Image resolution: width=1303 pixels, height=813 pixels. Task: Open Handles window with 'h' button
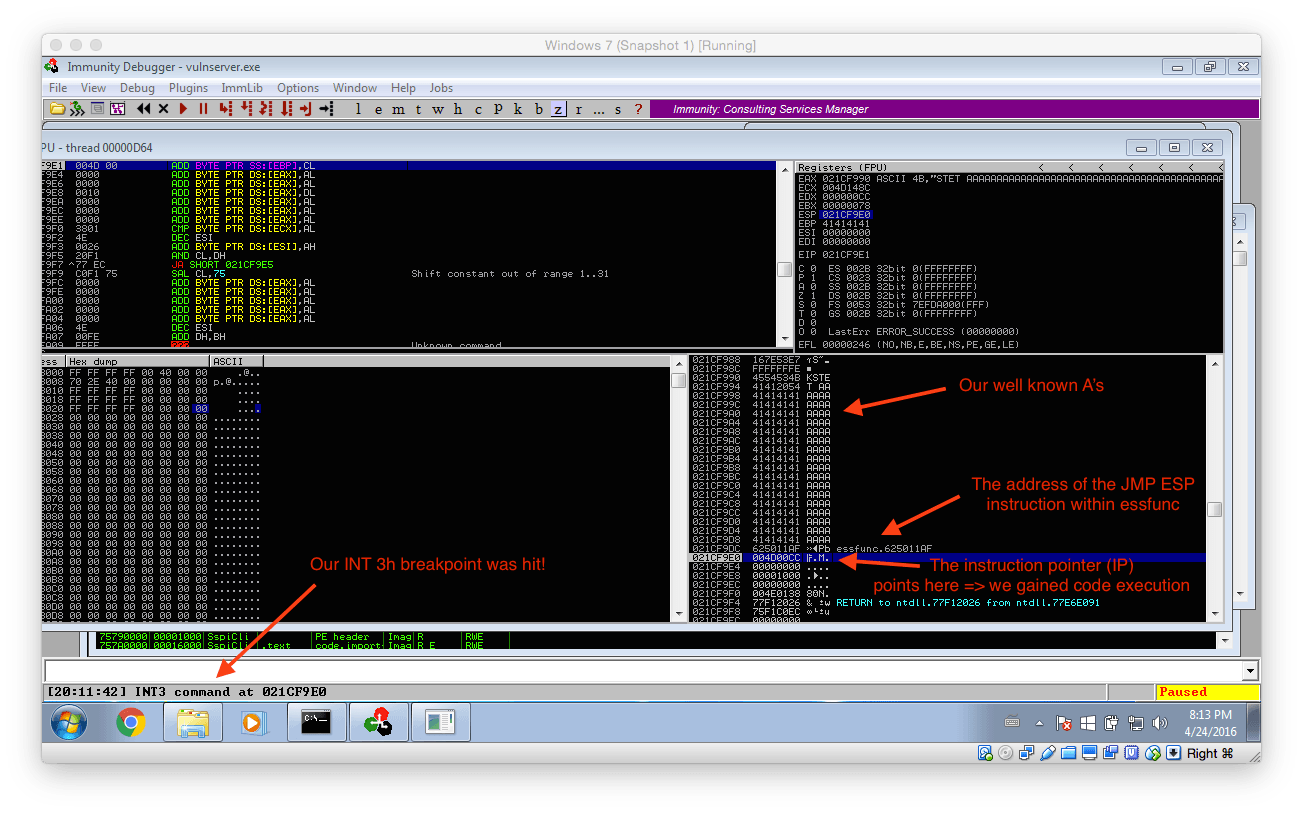click(458, 109)
